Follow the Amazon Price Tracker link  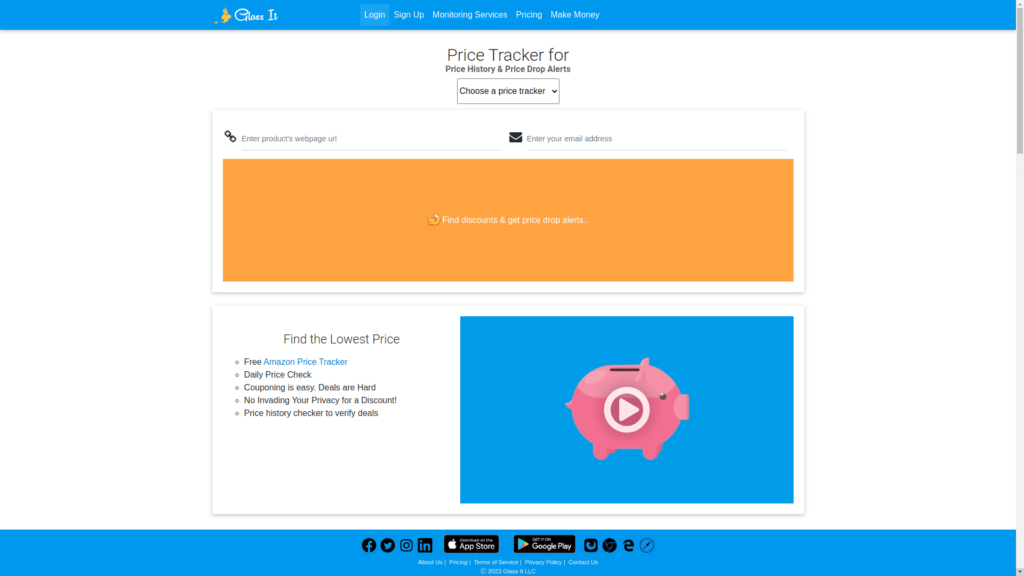tap(305, 362)
